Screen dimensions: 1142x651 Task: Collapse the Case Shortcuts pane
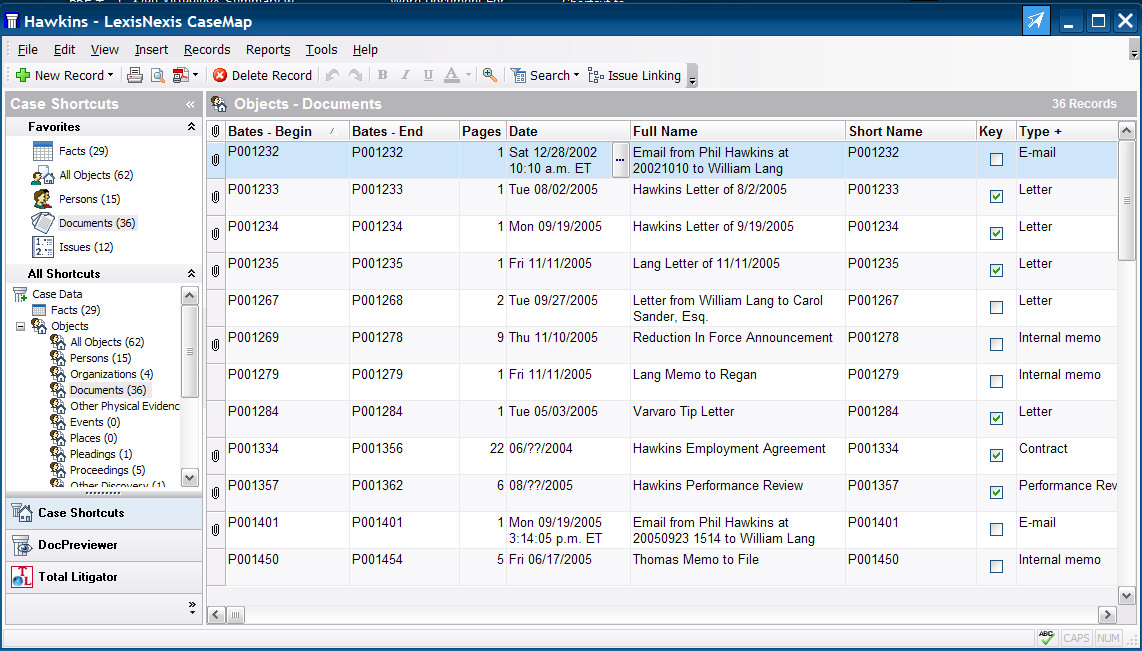pyautogui.click(x=190, y=104)
